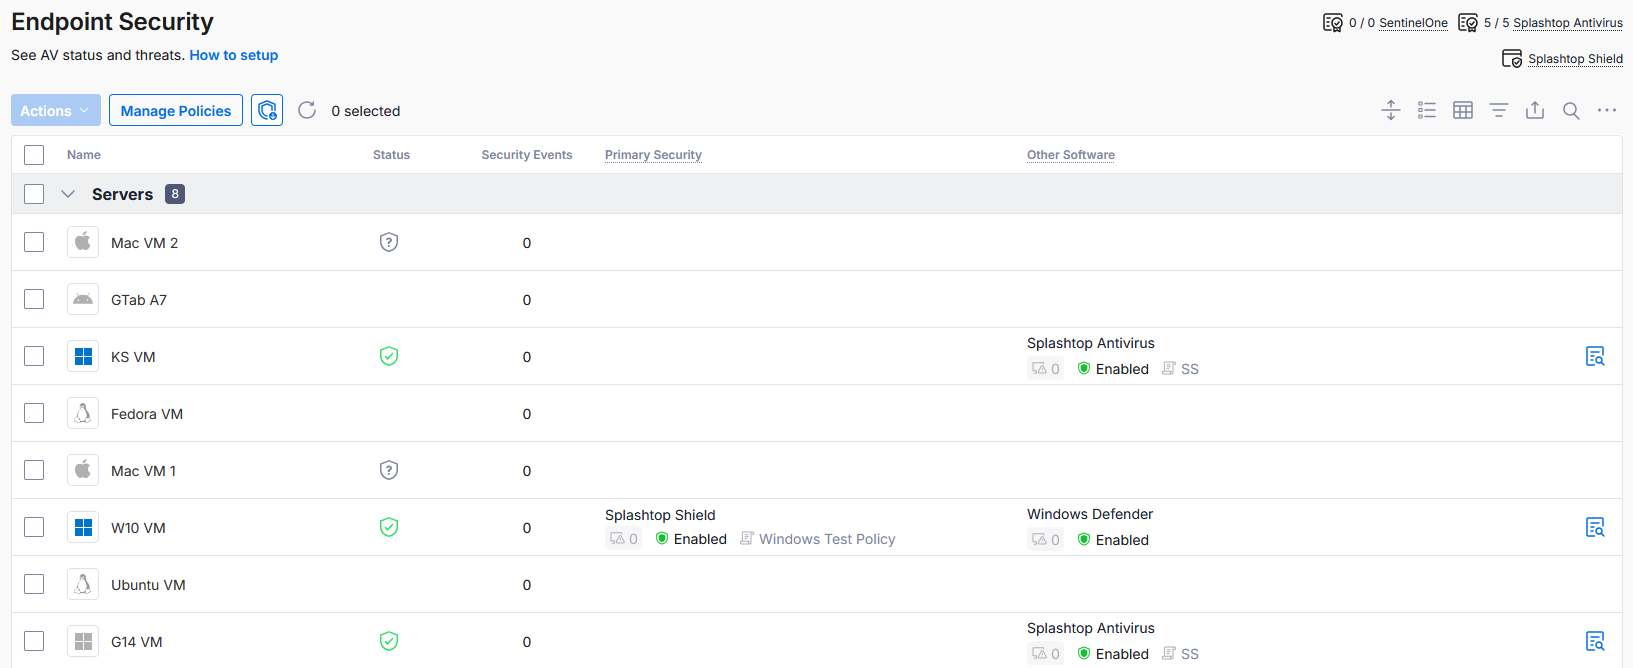This screenshot has width=1633, height=668.
Task: Open scan details icon for KS VM
Action: click(x=1595, y=356)
